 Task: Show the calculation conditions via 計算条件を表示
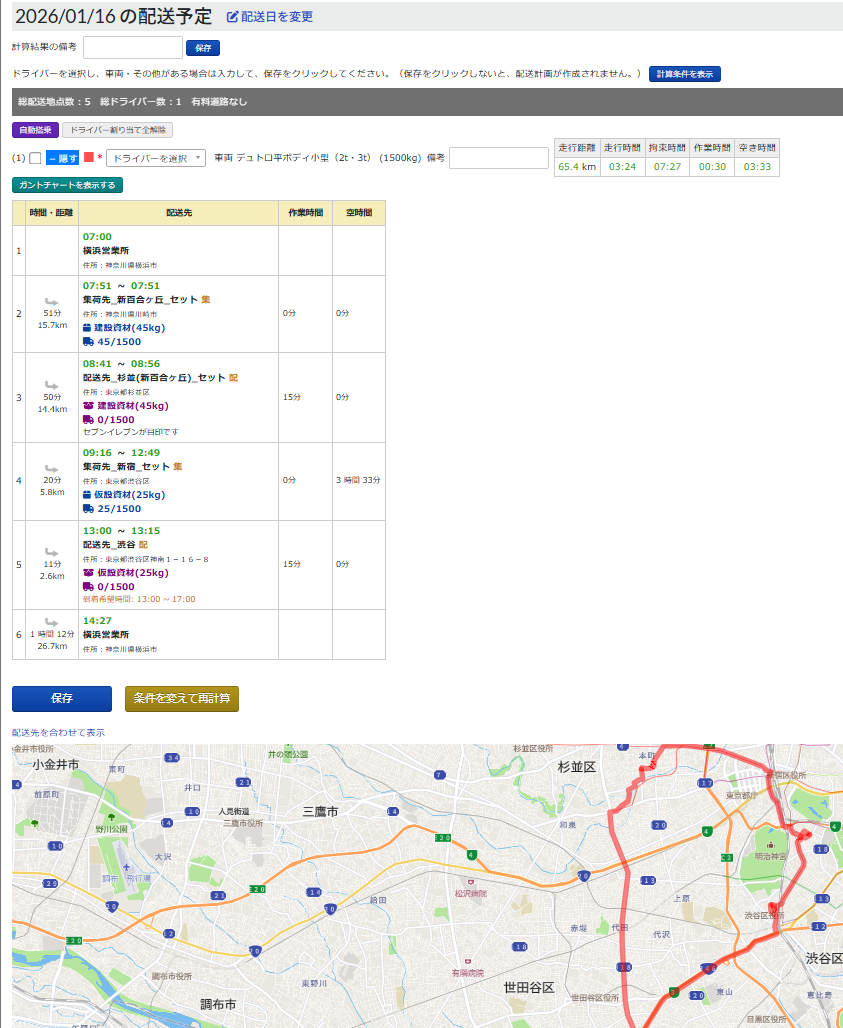click(684, 74)
